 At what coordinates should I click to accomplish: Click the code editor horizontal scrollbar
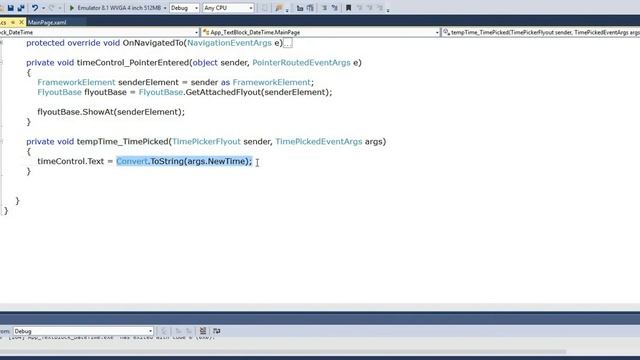[x=320, y=307]
